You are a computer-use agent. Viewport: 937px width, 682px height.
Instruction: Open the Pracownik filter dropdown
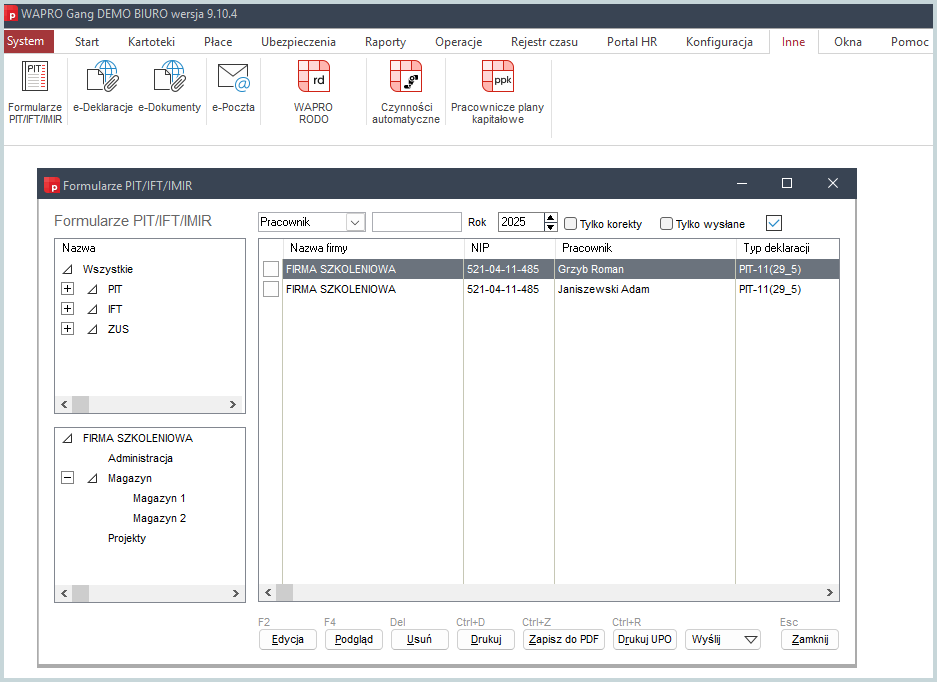coord(355,222)
